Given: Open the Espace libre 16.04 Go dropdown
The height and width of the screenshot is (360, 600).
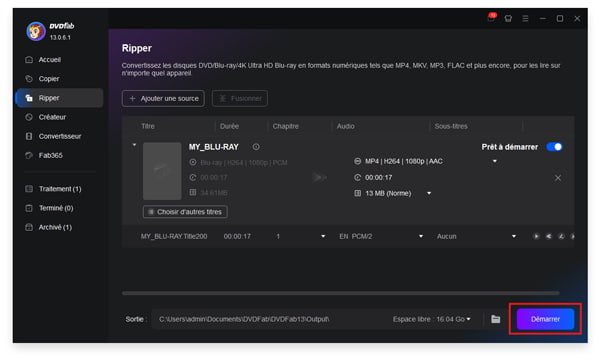Looking at the screenshot, I should (x=432, y=319).
